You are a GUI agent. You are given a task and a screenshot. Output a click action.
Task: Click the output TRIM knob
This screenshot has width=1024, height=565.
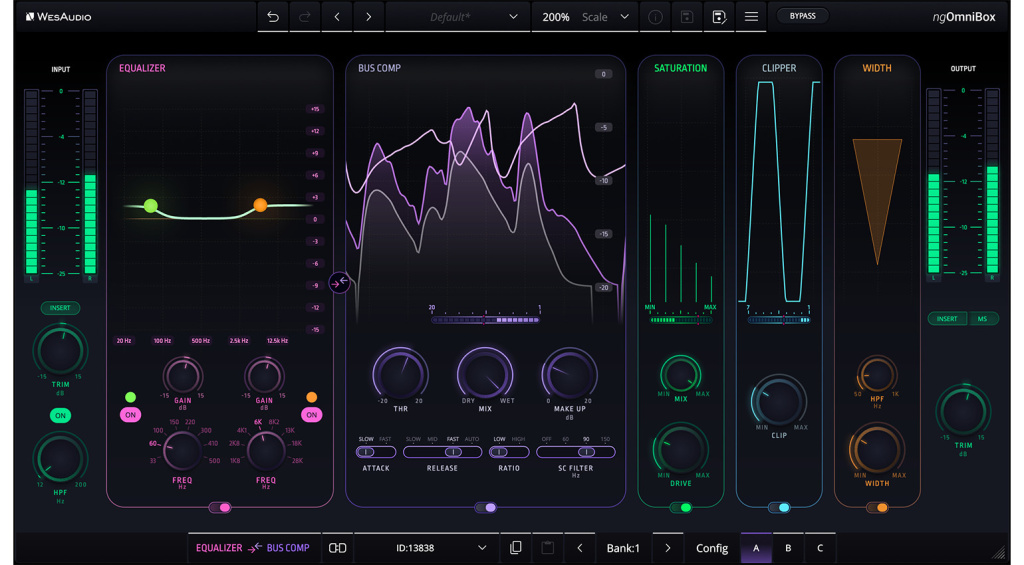click(963, 412)
